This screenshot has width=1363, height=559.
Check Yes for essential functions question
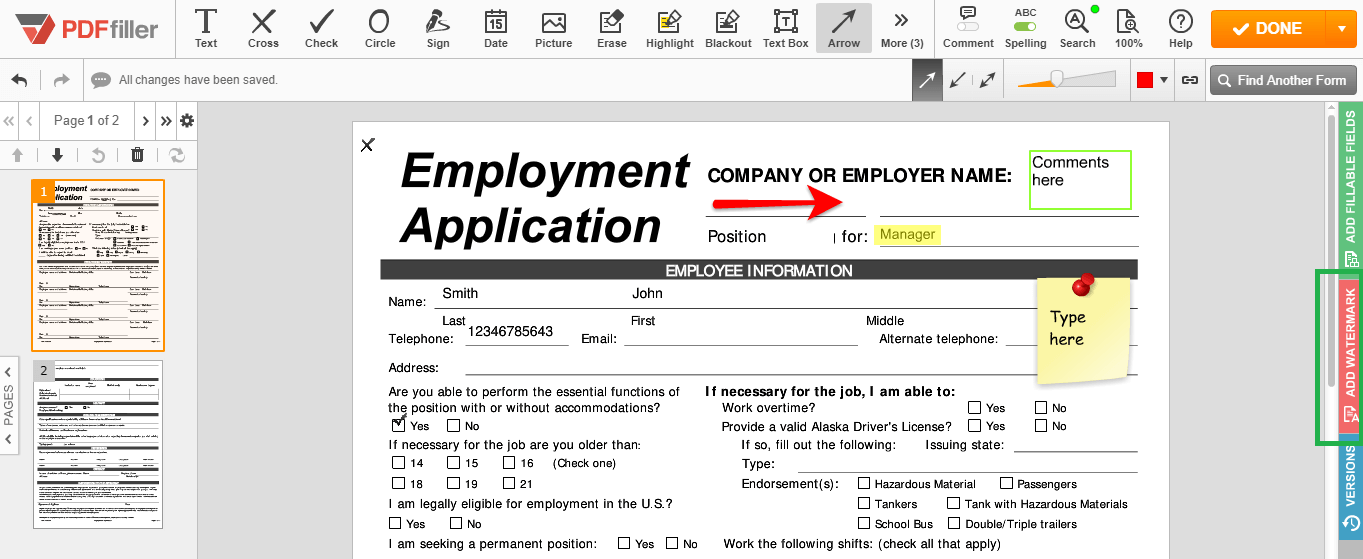coord(399,425)
